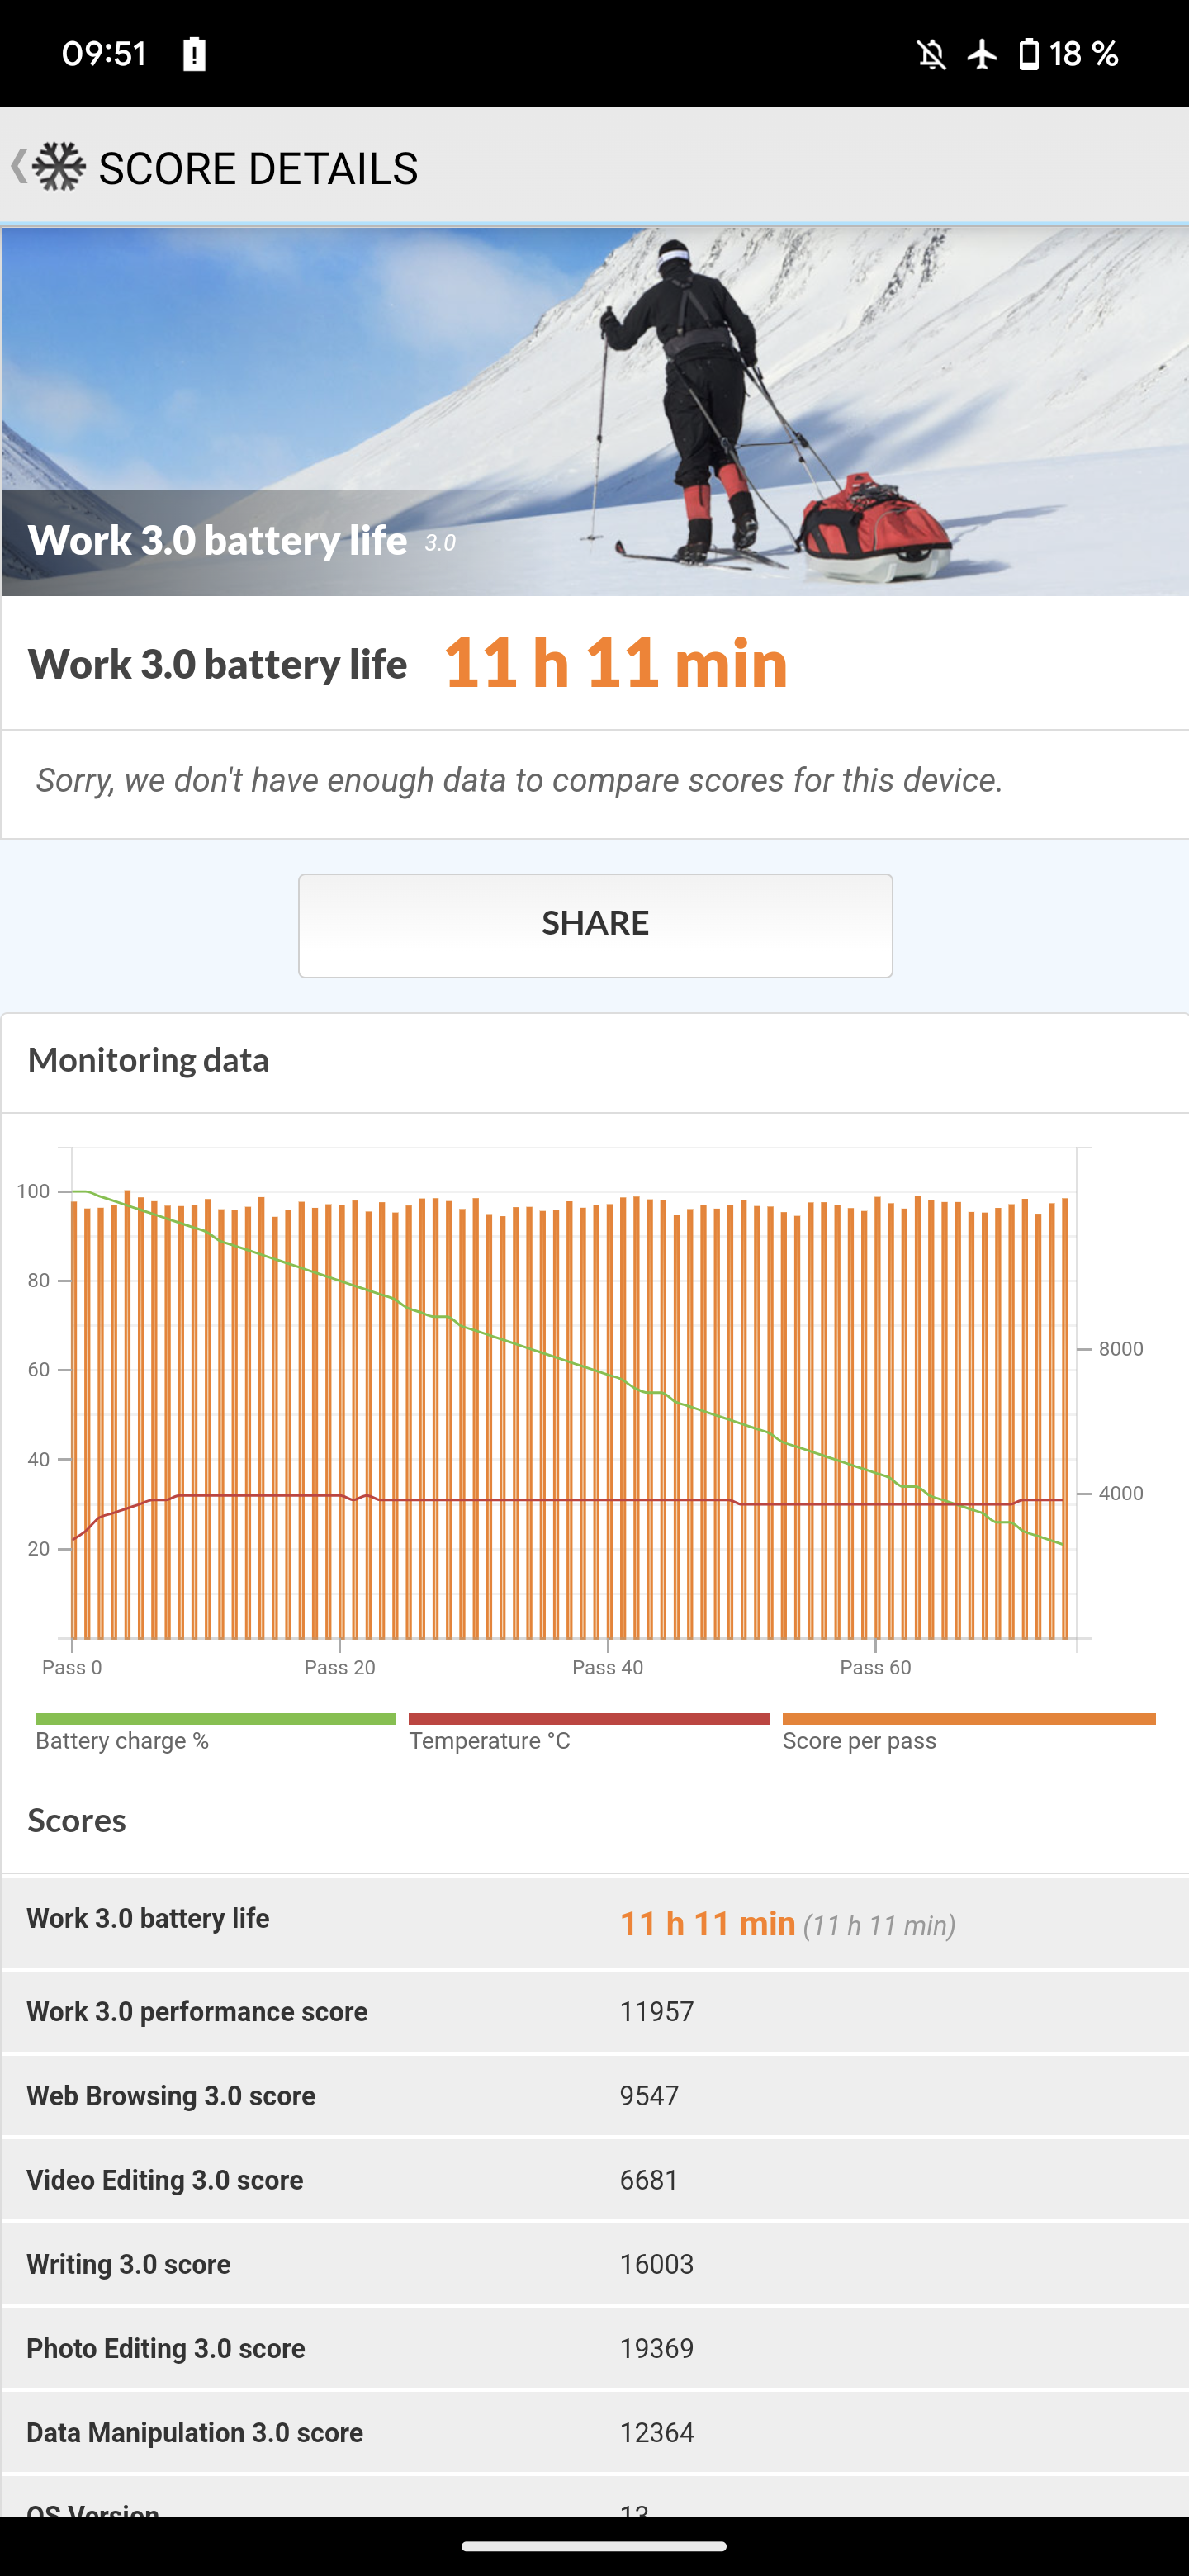Viewport: 1189px width, 2576px height.
Task: Select the Writing 3.0 score row
Action: (x=595, y=2263)
